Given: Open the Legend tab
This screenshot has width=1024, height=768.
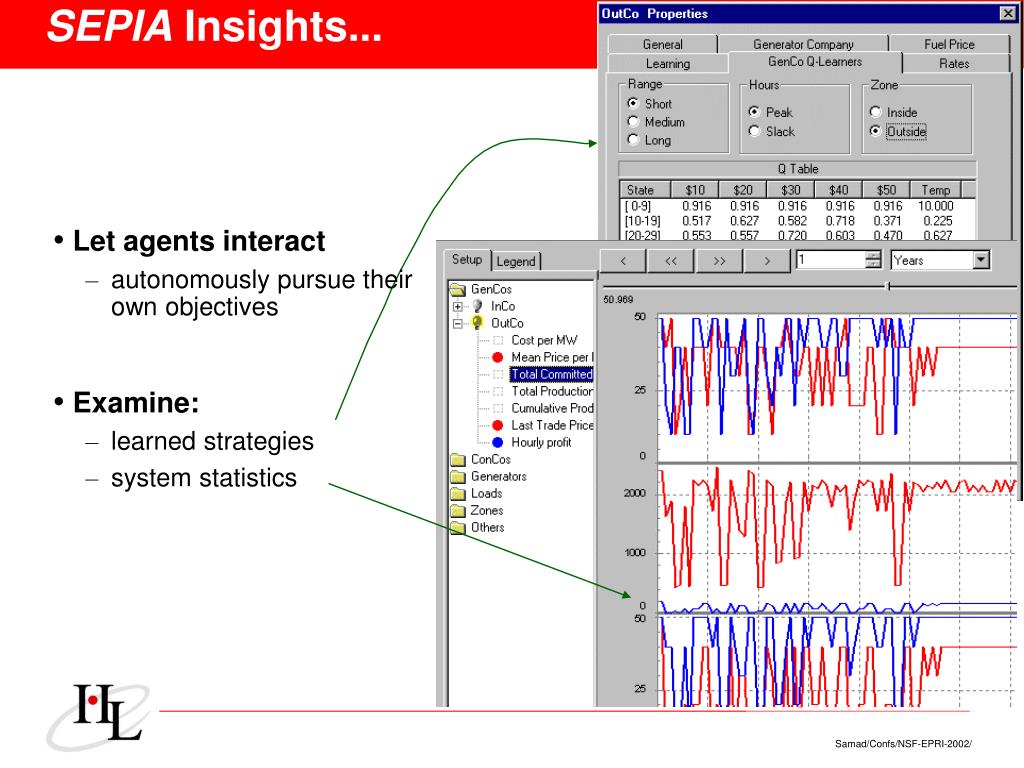Looking at the screenshot, I should (516, 261).
